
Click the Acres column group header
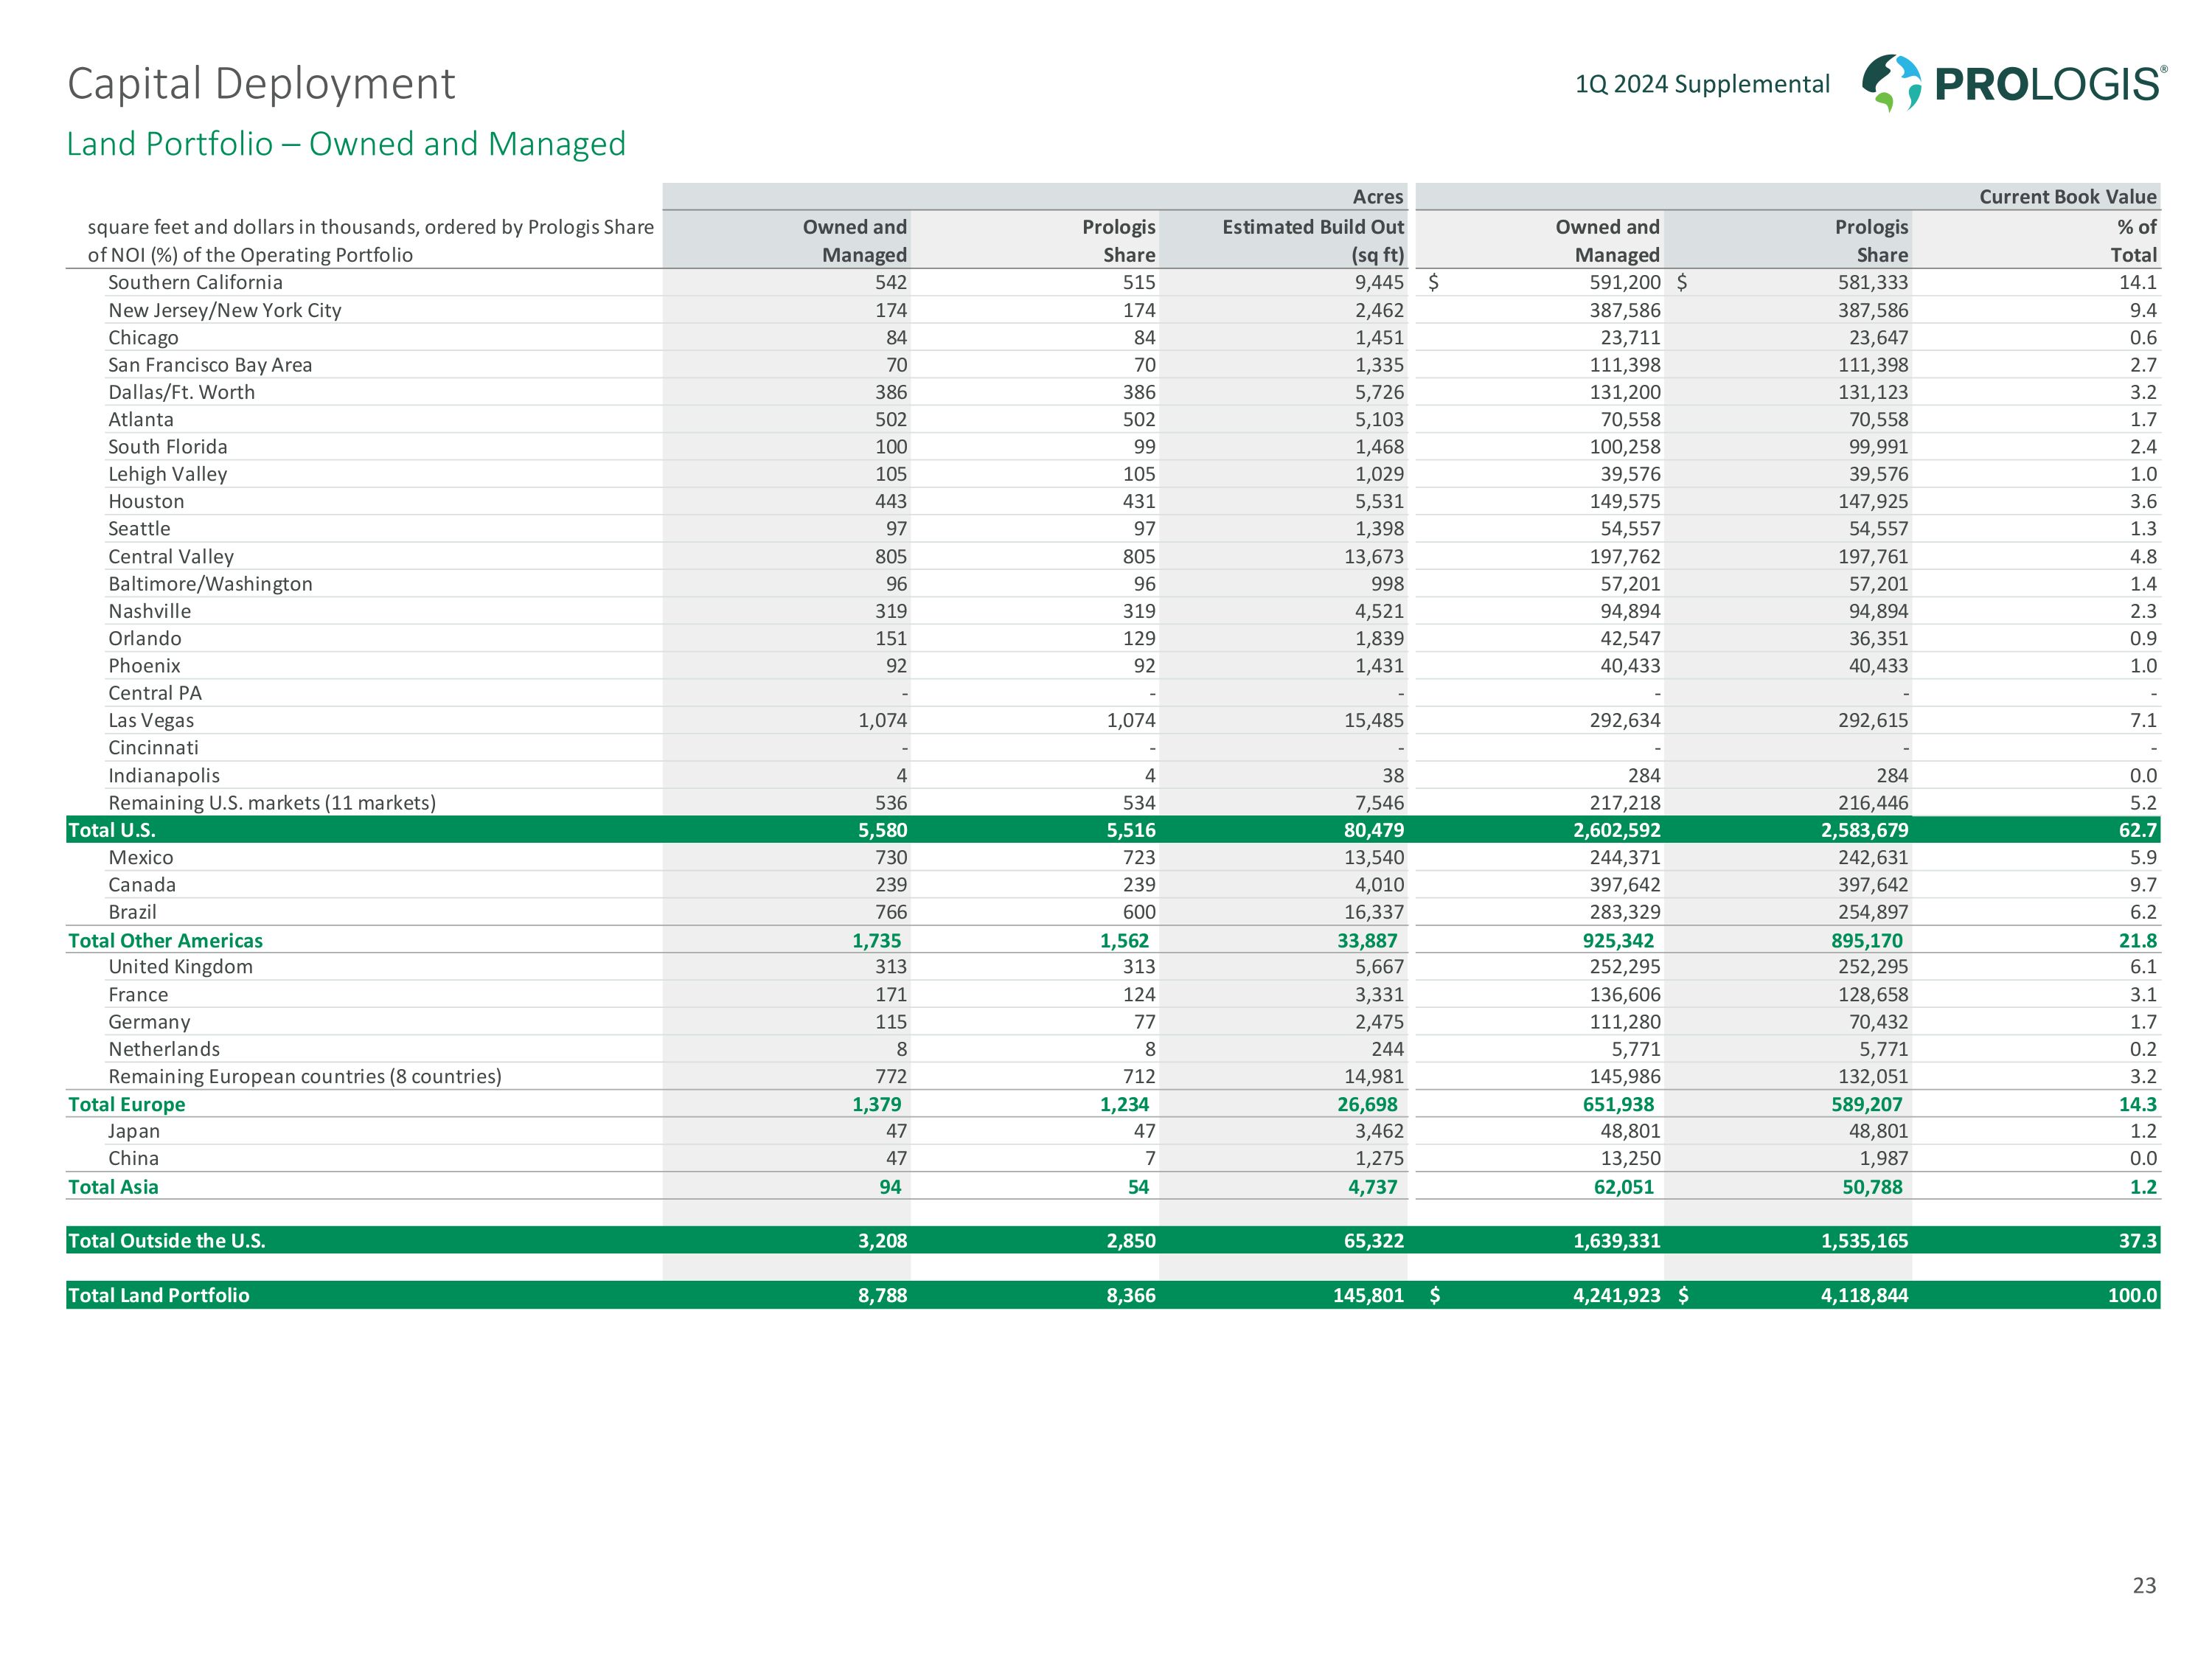tap(1377, 197)
